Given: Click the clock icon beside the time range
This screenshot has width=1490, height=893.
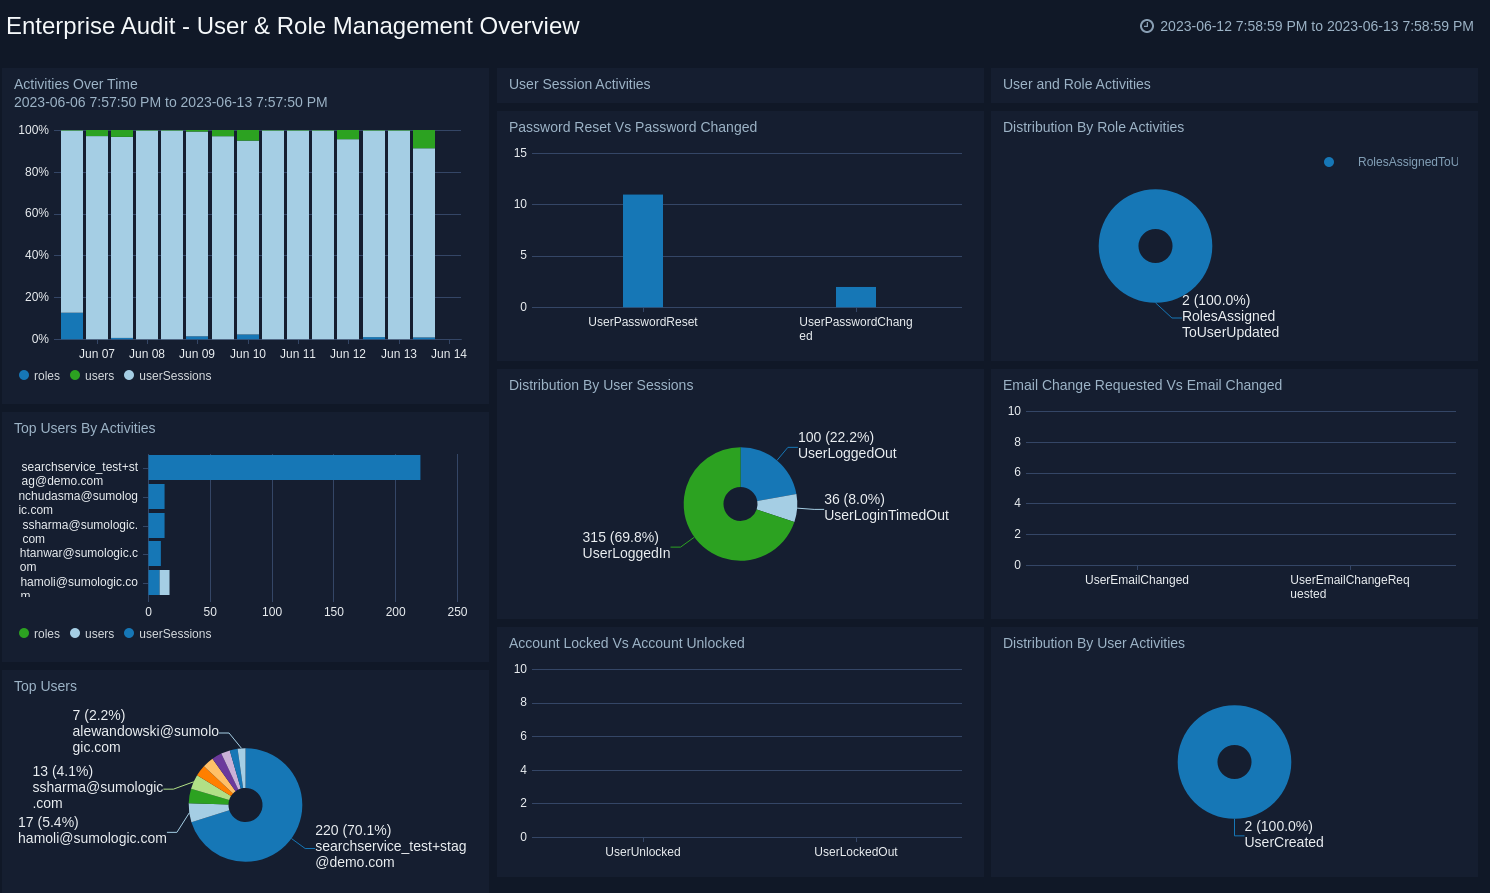Looking at the screenshot, I should click(1147, 26).
